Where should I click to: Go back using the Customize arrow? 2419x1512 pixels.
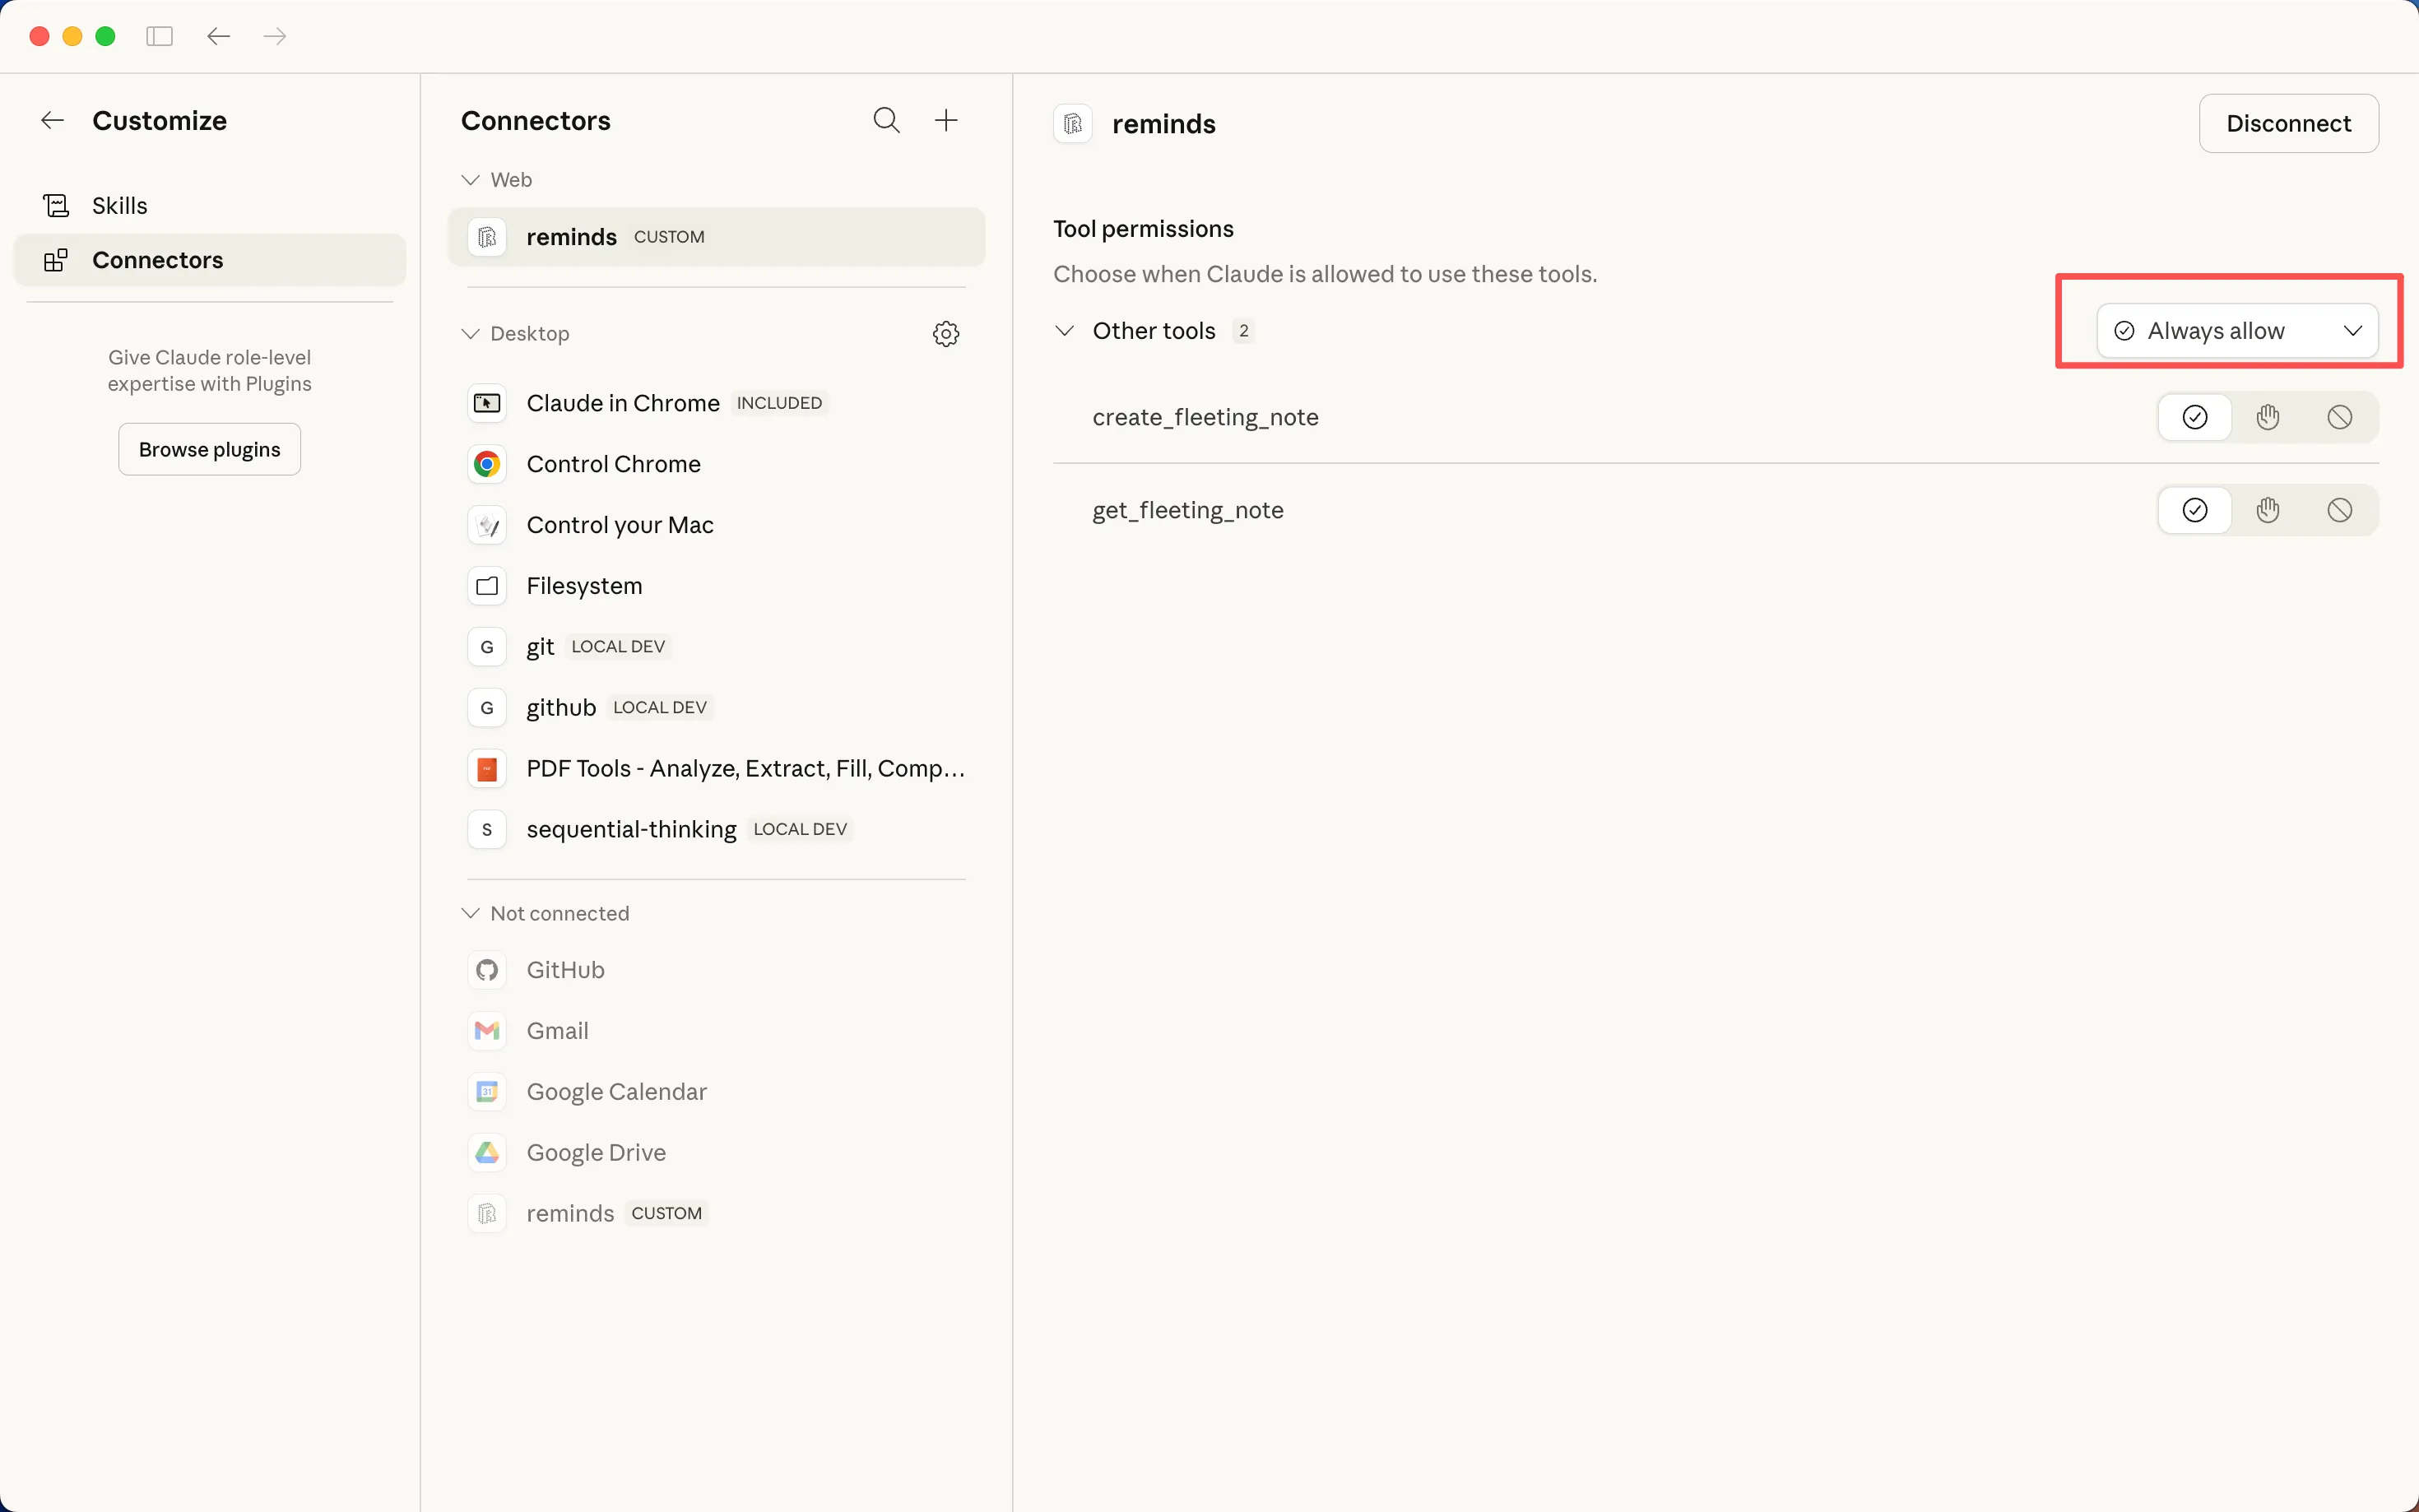click(52, 121)
